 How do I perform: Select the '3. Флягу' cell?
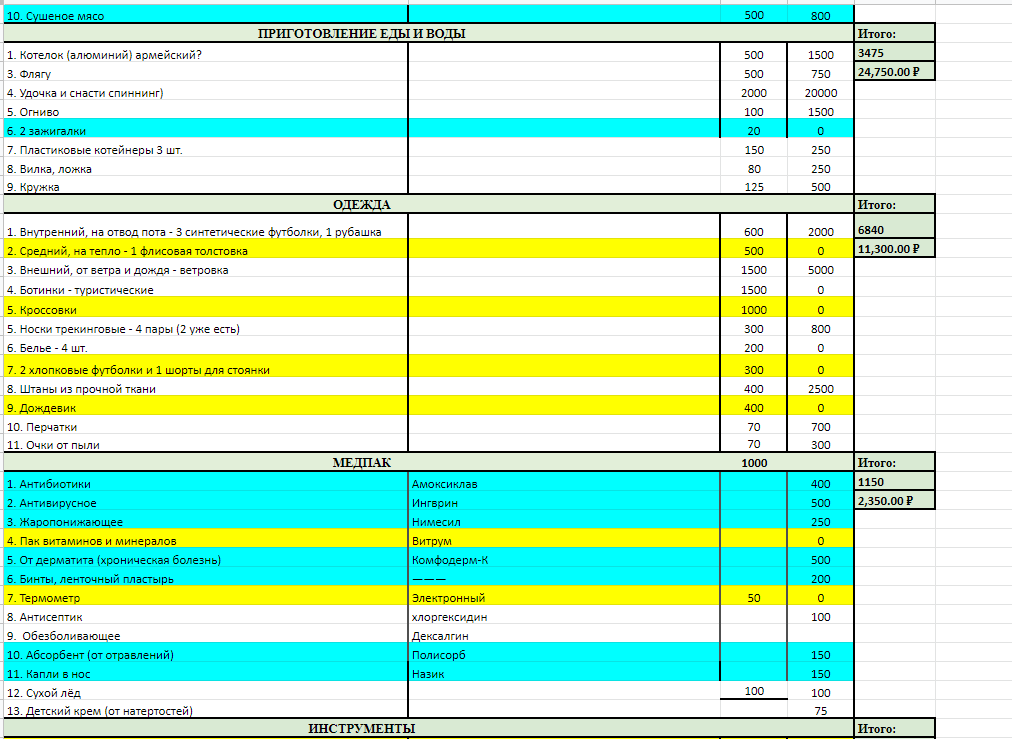206,74
